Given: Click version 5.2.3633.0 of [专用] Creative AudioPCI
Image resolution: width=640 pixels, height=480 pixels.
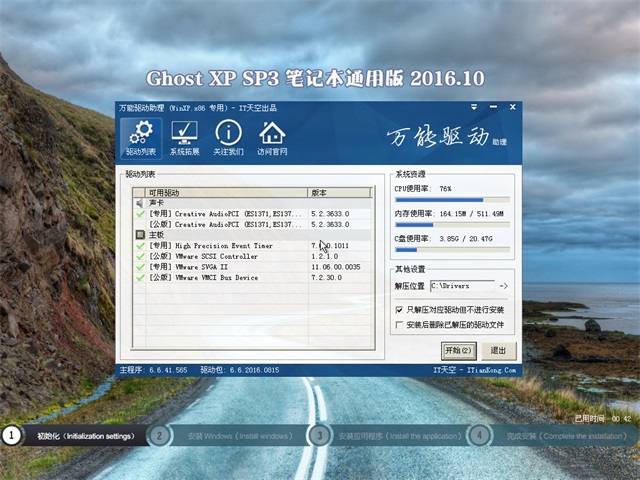Looking at the screenshot, I should pyautogui.click(x=330, y=214).
